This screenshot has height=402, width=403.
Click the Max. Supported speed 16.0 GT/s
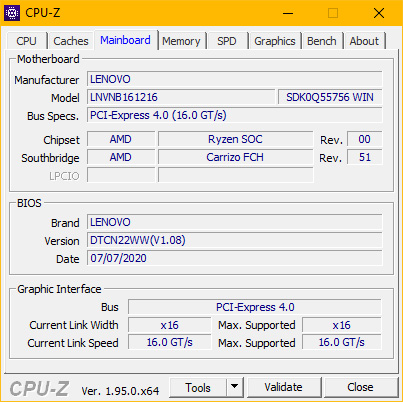coord(342,342)
